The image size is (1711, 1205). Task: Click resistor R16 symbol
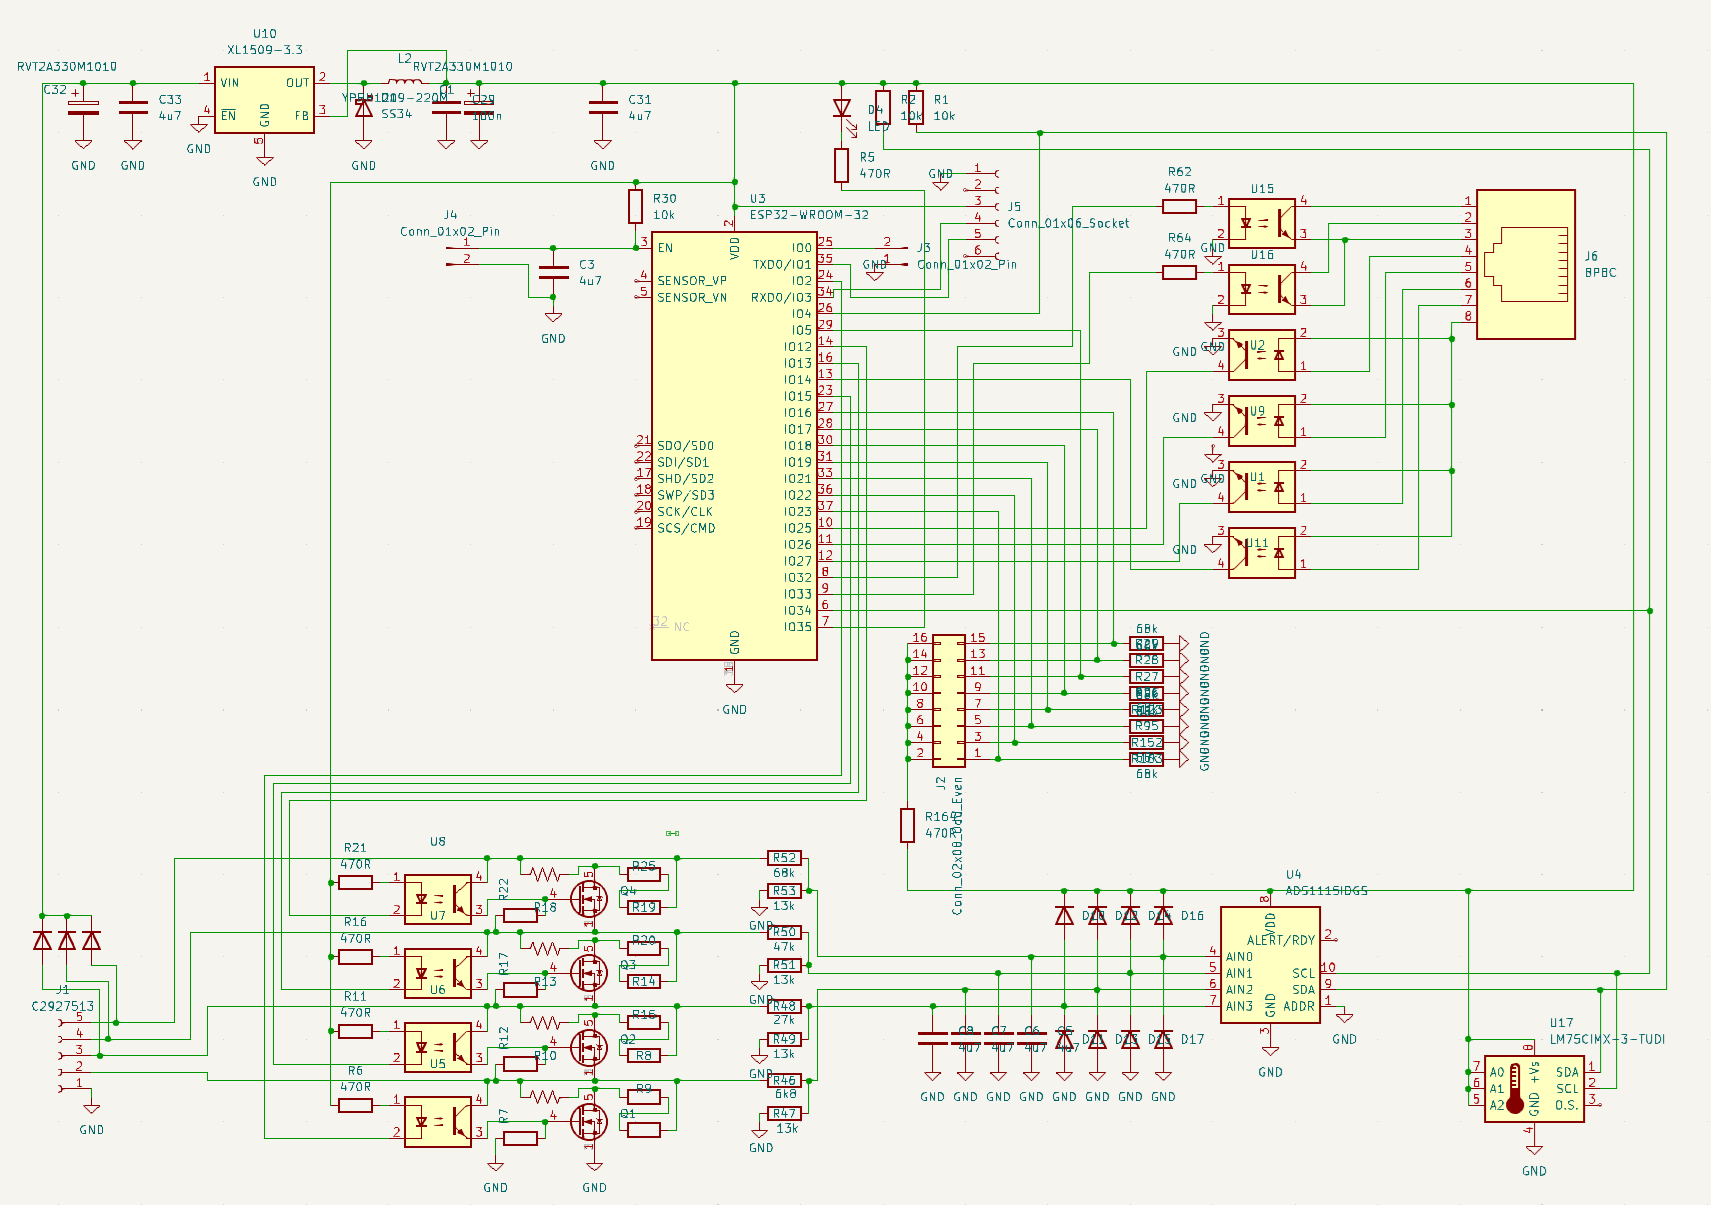tap(355, 957)
